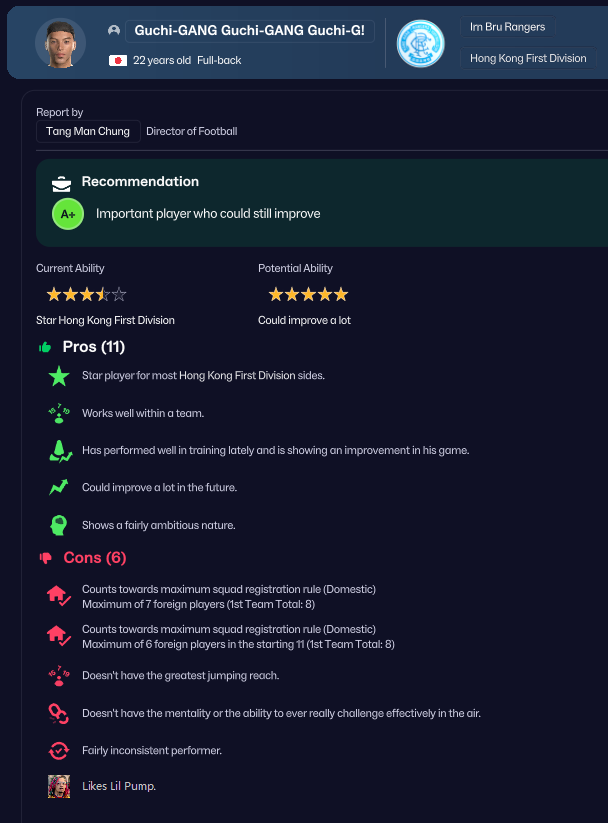Screen dimensions: 608x823
Task: Click the Lil Pump thumbnail image
Action: [x=59, y=786]
